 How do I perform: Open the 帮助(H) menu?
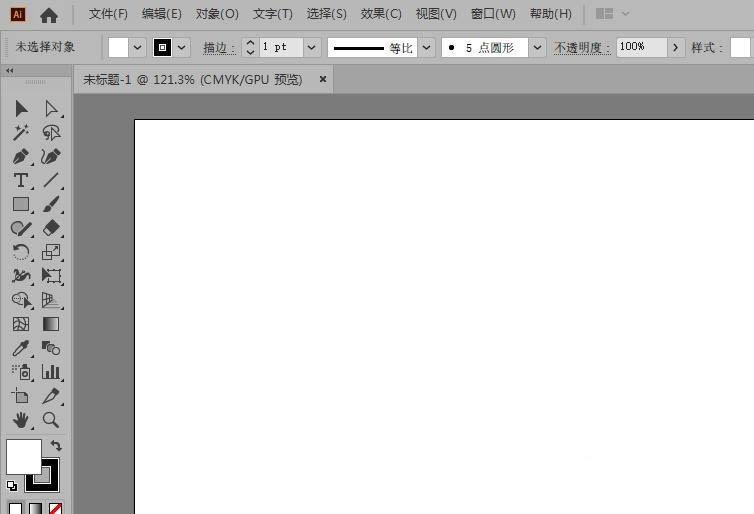551,14
